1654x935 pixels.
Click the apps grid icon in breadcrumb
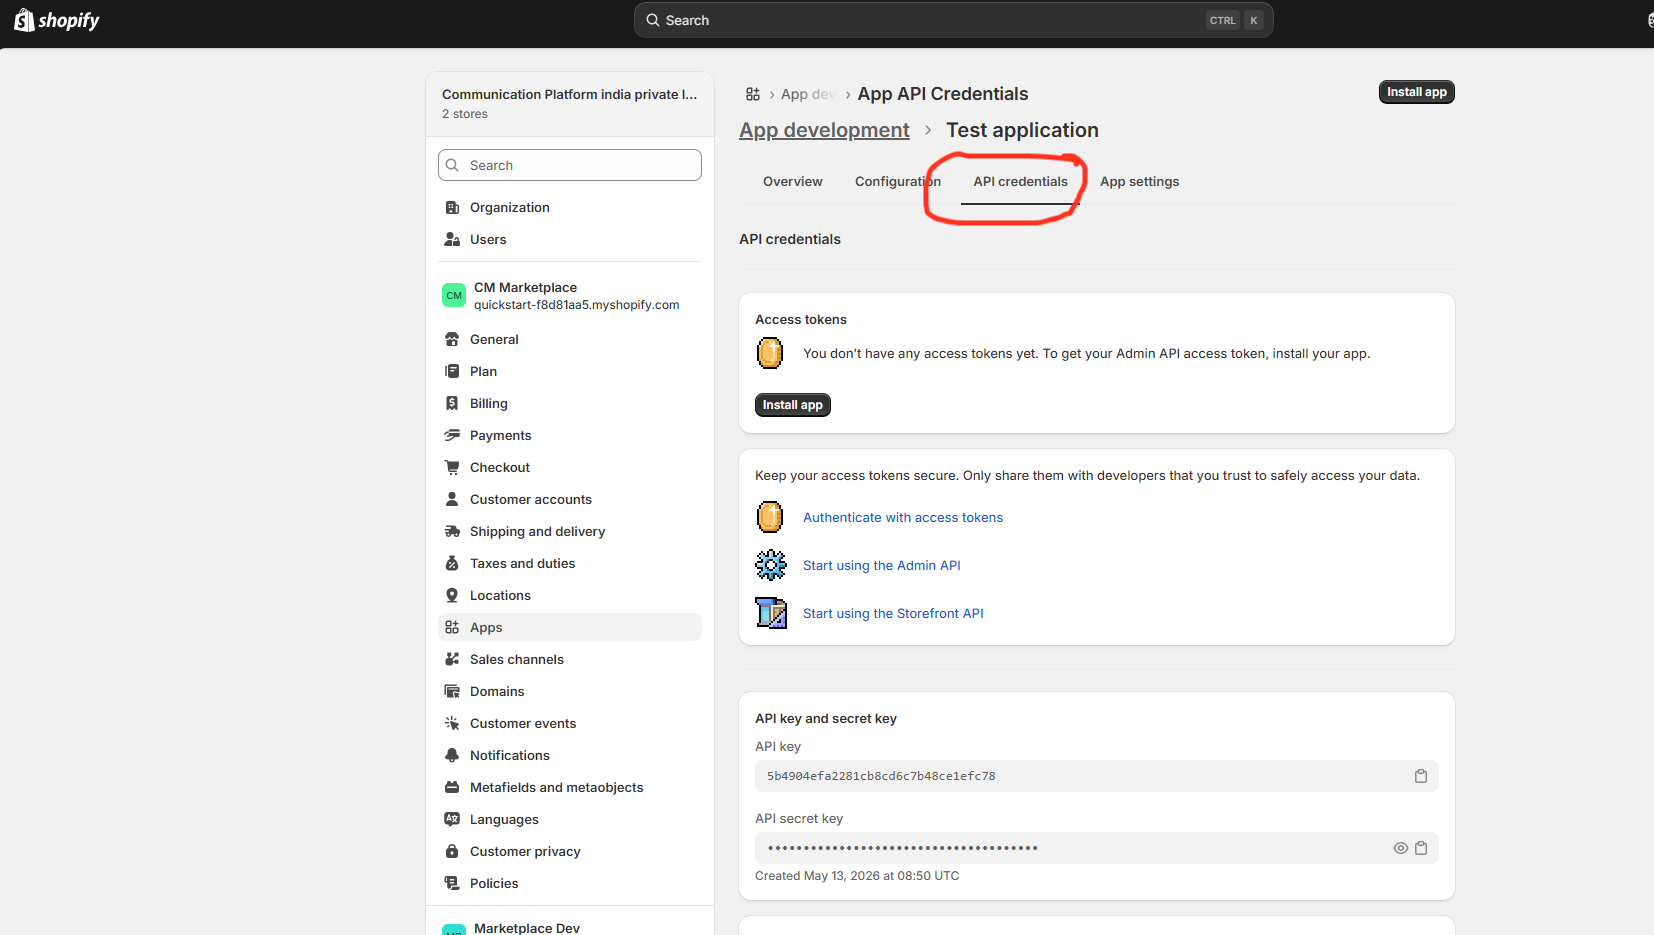(x=753, y=94)
